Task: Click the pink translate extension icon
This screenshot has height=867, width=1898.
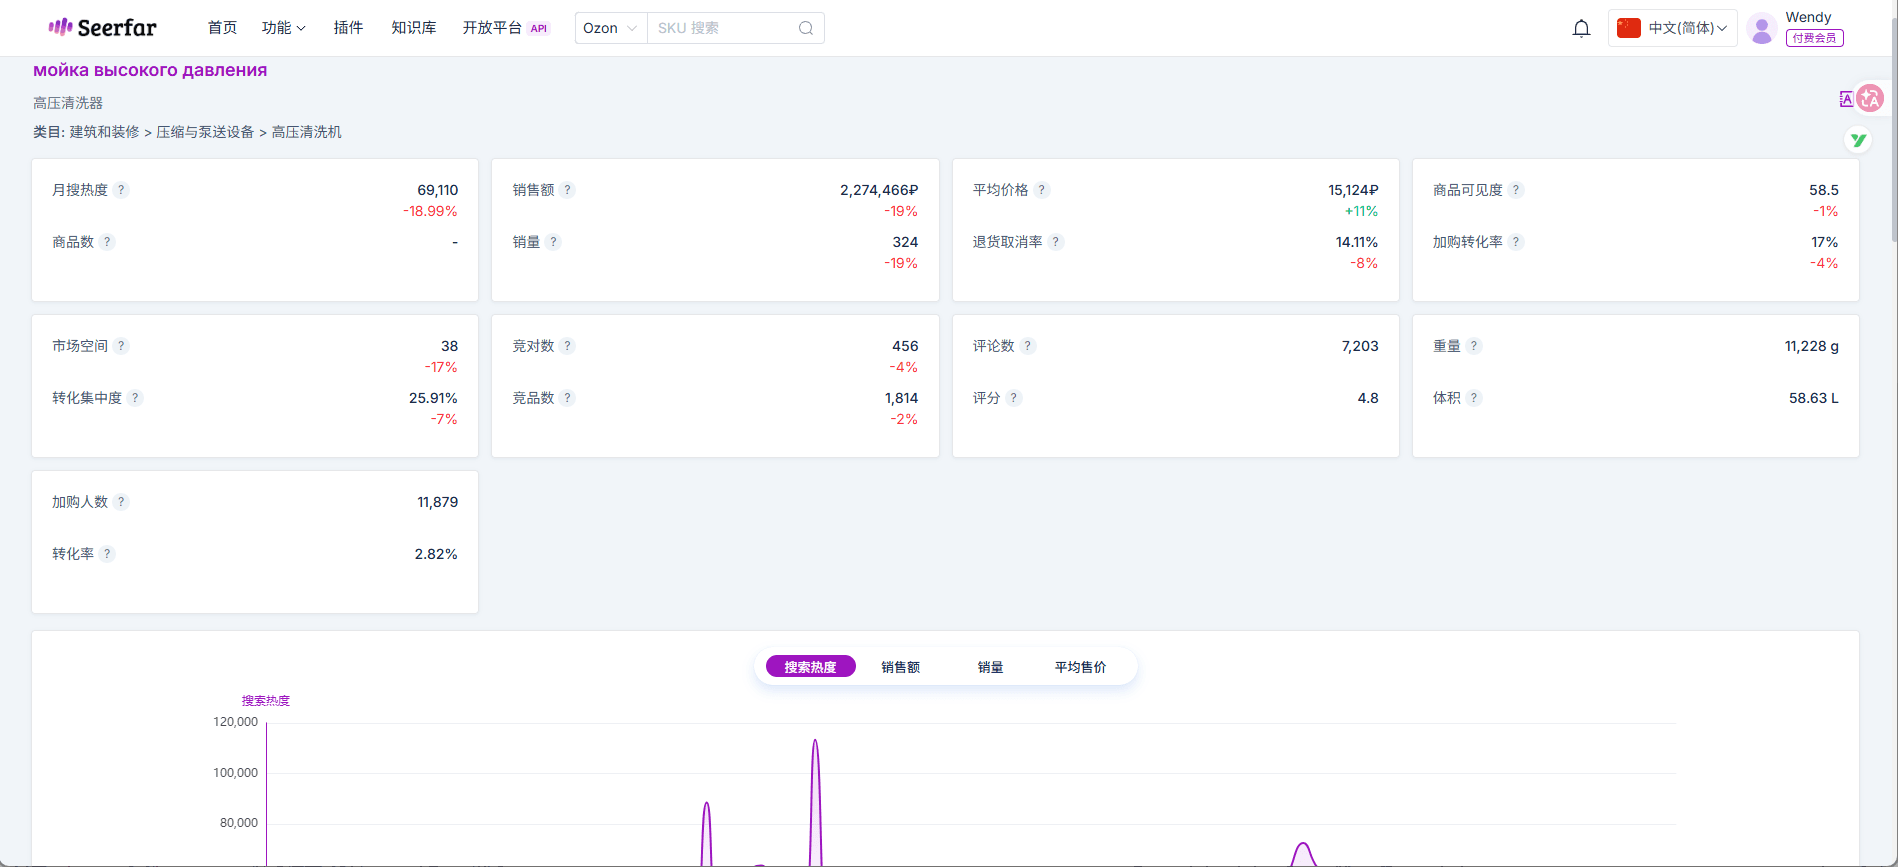Action: point(1870,98)
